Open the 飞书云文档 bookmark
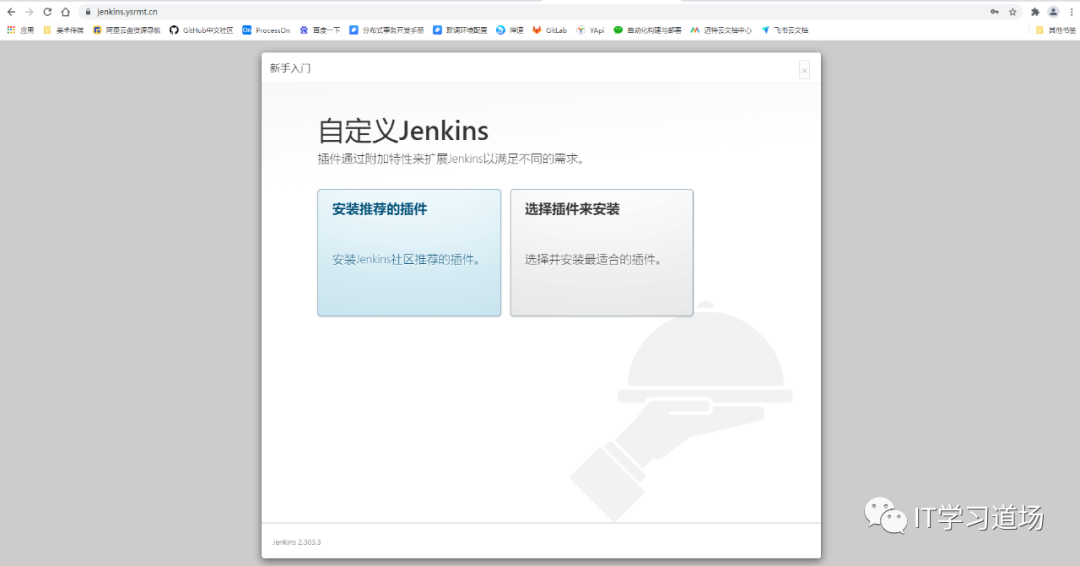 coord(785,30)
